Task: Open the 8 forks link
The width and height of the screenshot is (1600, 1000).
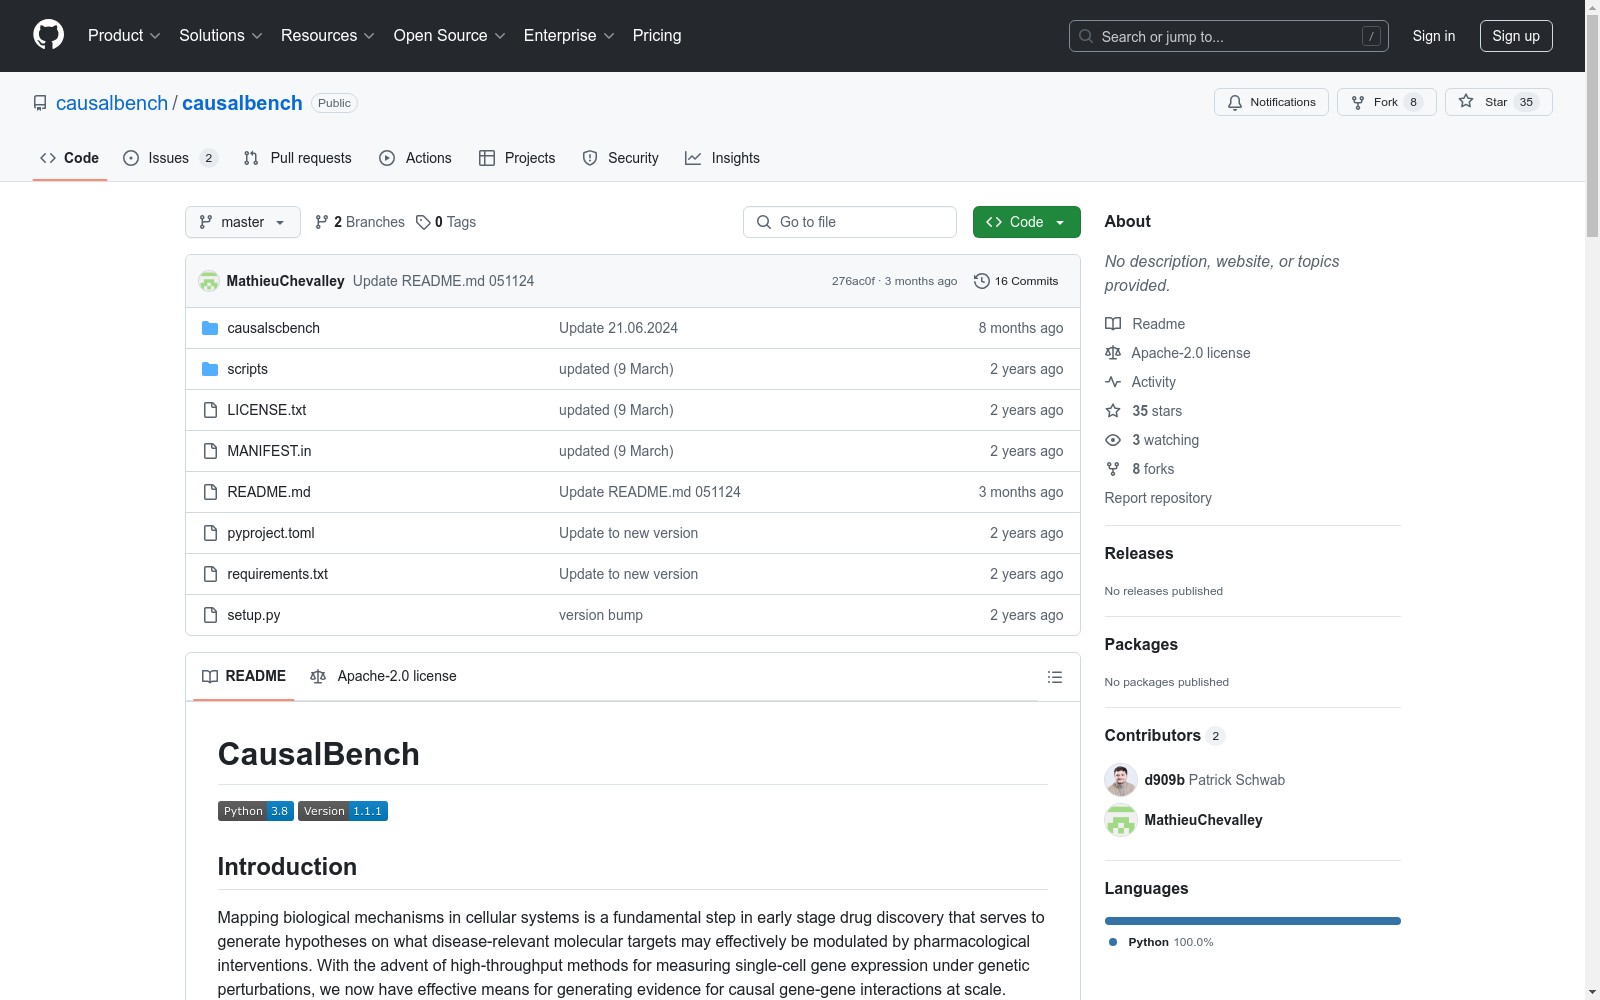Action: point(1140,469)
